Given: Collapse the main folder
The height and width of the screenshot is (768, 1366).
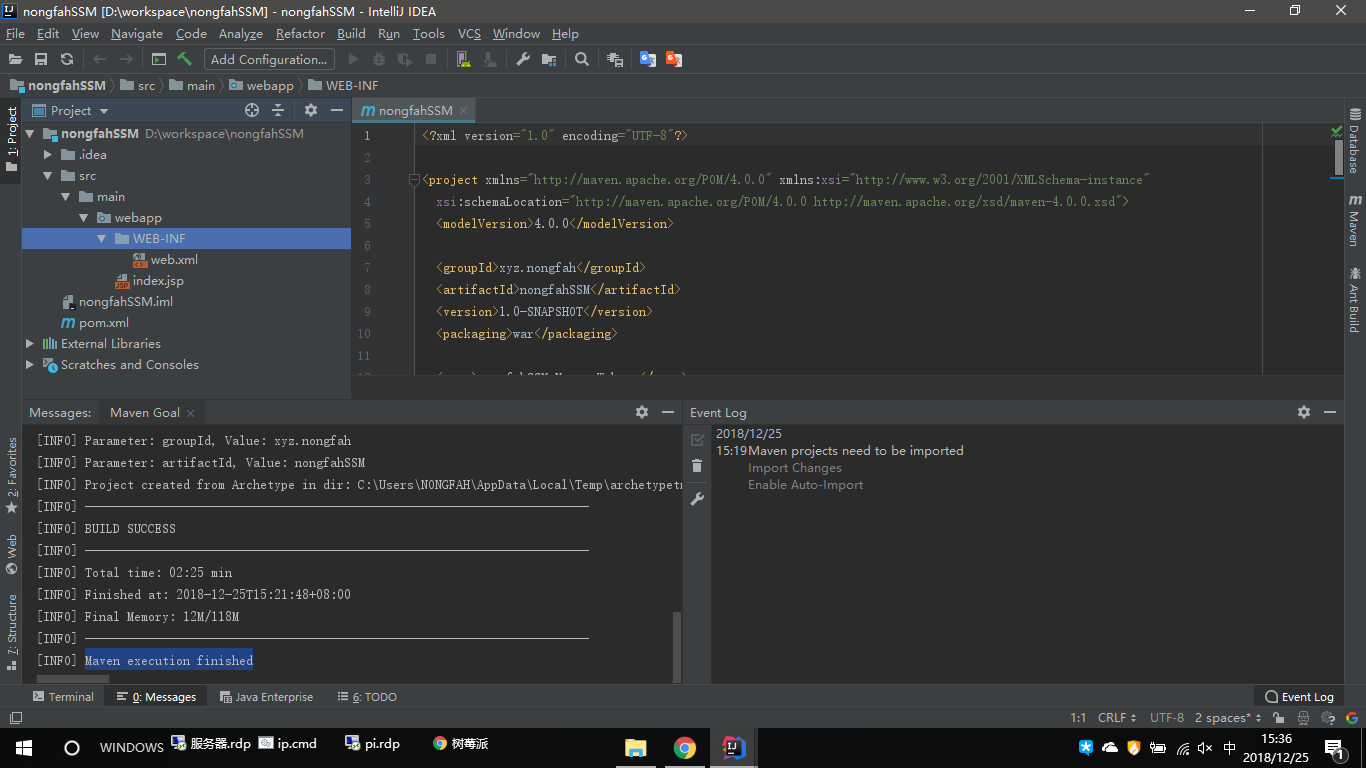Looking at the screenshot, I should [66, 197].
